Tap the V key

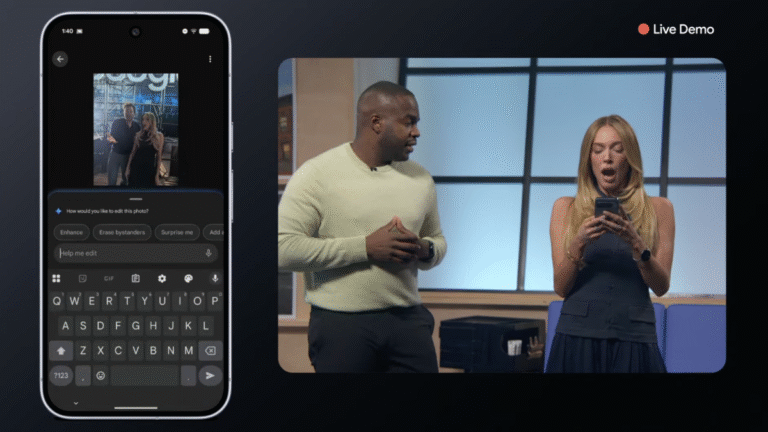(136, 351)
